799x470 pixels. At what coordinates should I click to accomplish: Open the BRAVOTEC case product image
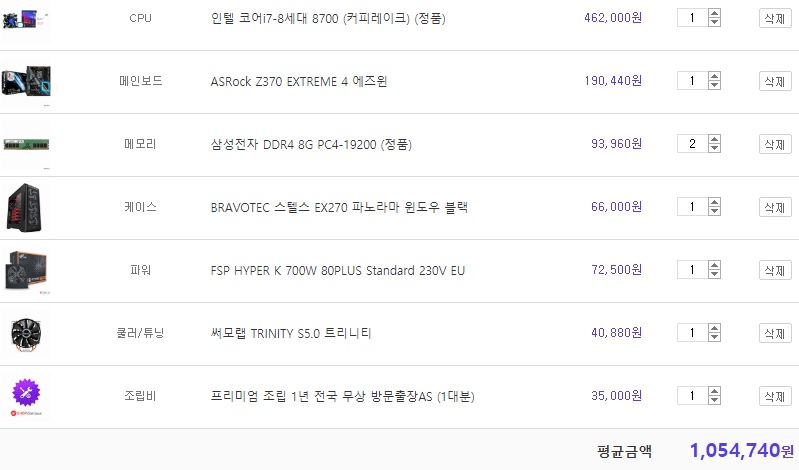(x=26, y=207)
